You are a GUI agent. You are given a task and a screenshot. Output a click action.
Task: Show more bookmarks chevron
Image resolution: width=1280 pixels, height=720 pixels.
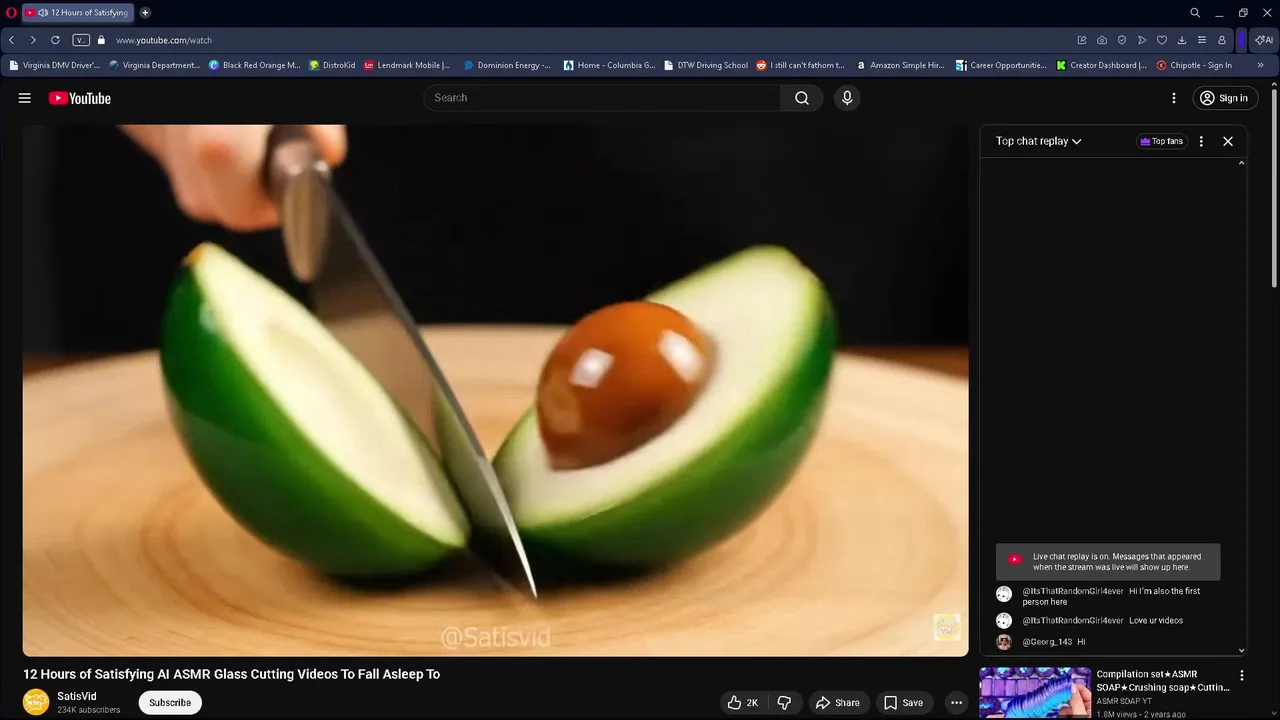tap(1260, 65)
